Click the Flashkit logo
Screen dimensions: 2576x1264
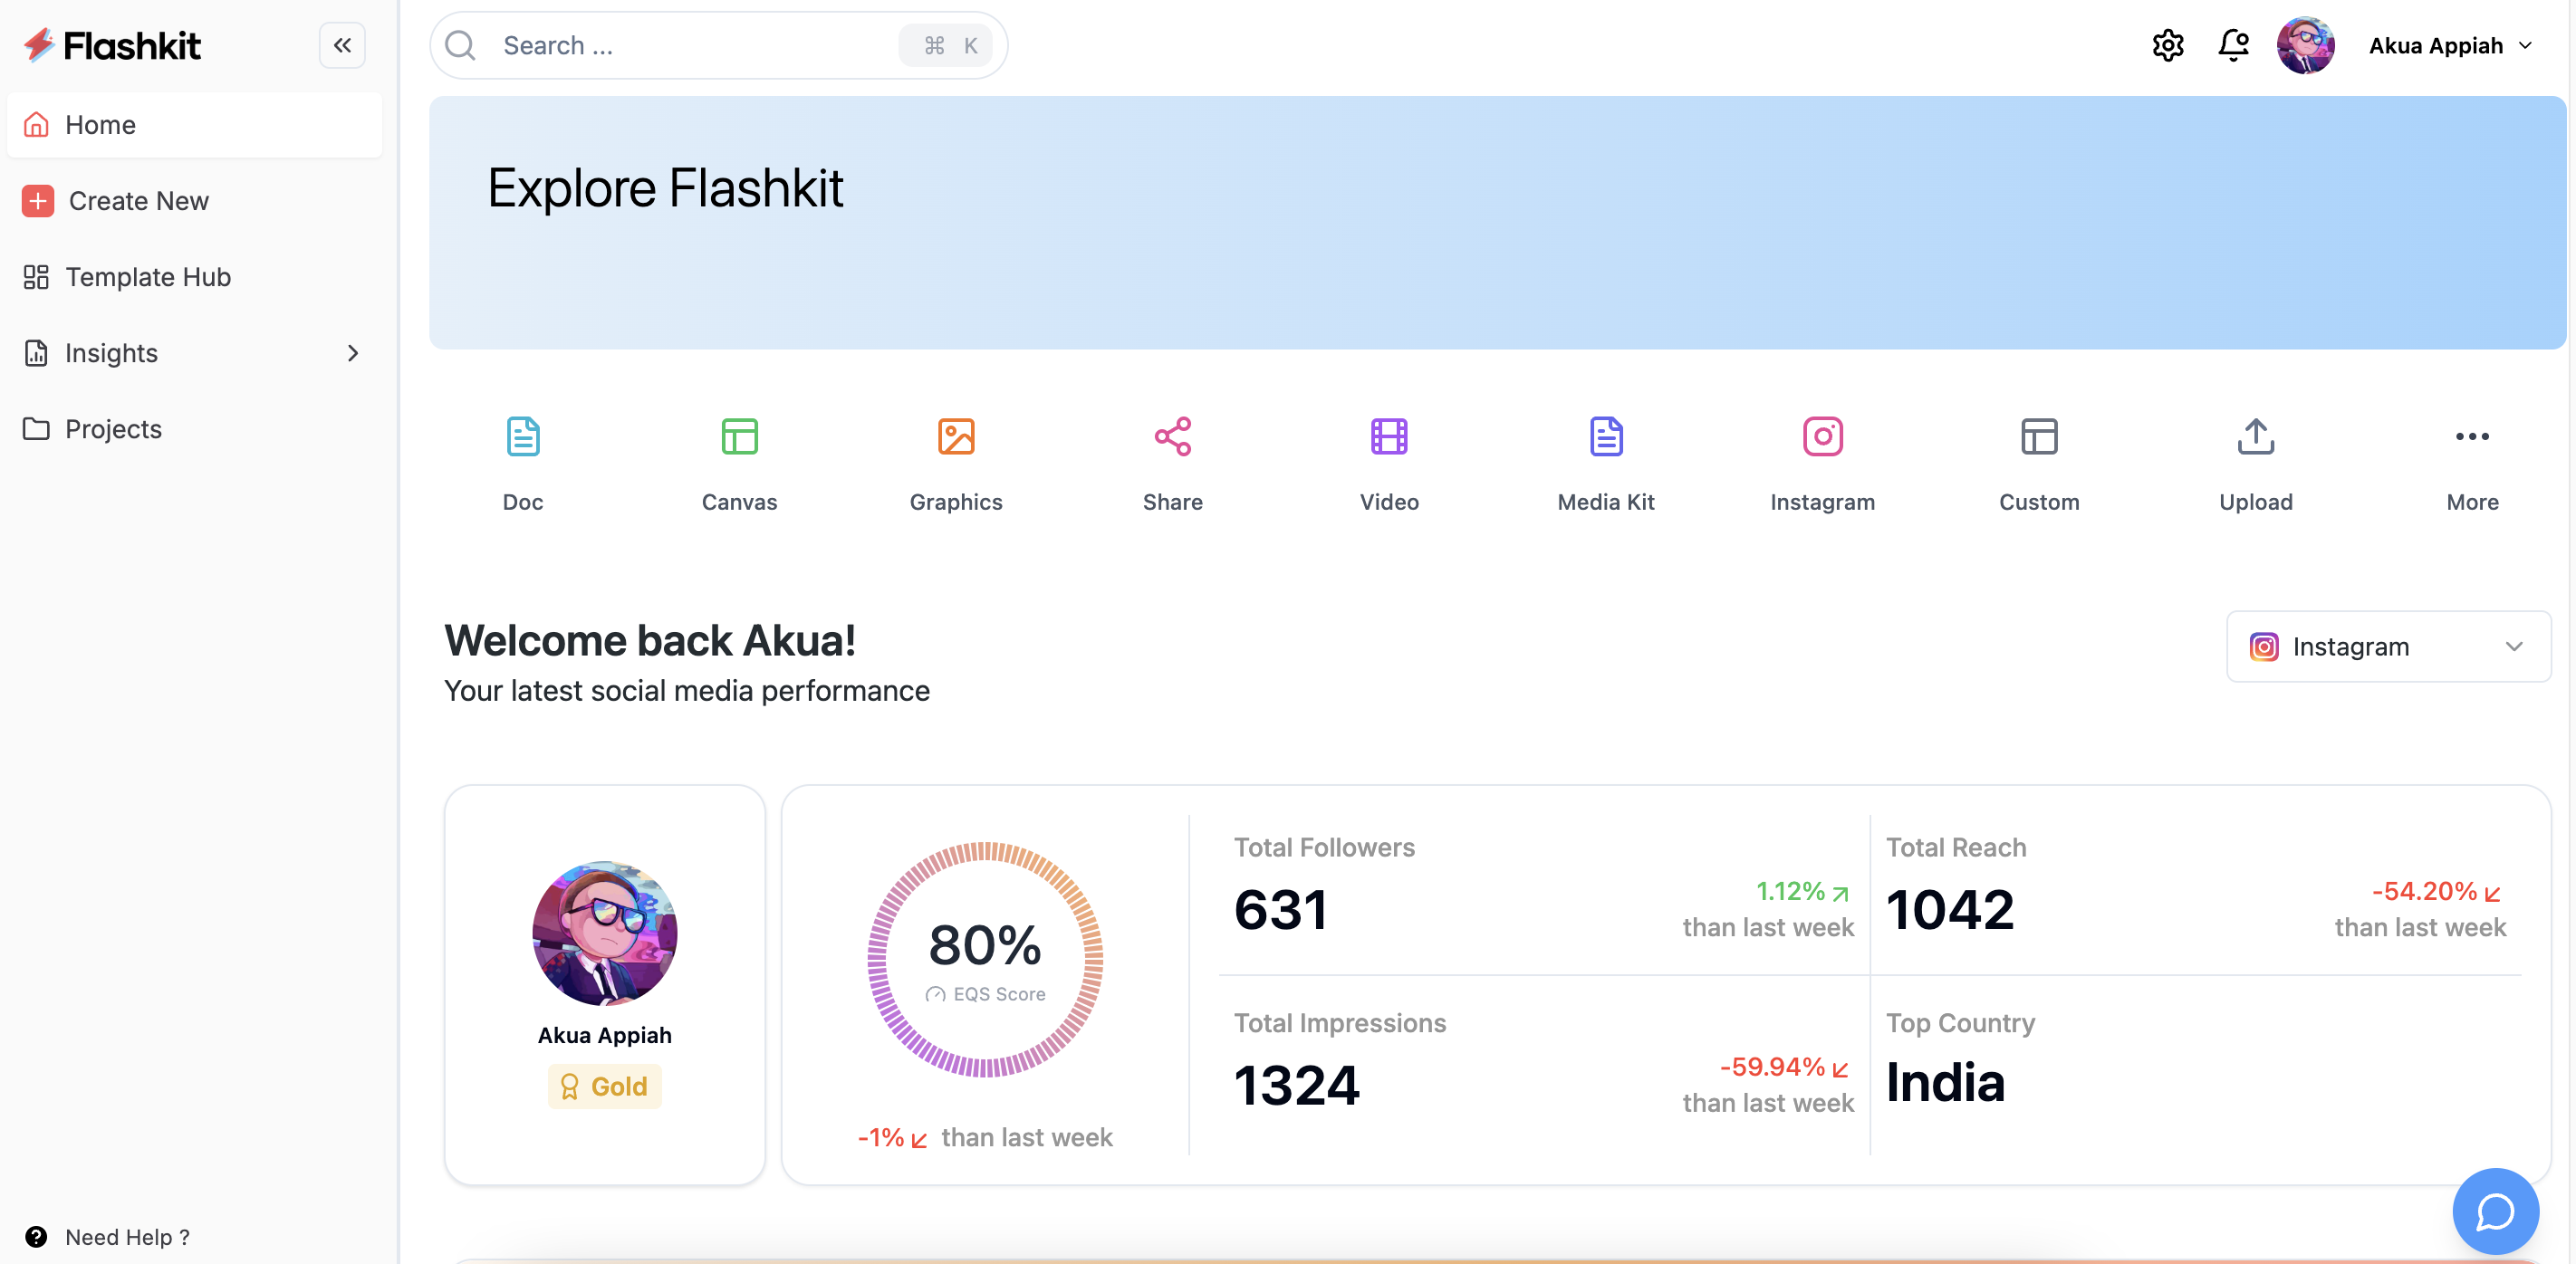112,45
